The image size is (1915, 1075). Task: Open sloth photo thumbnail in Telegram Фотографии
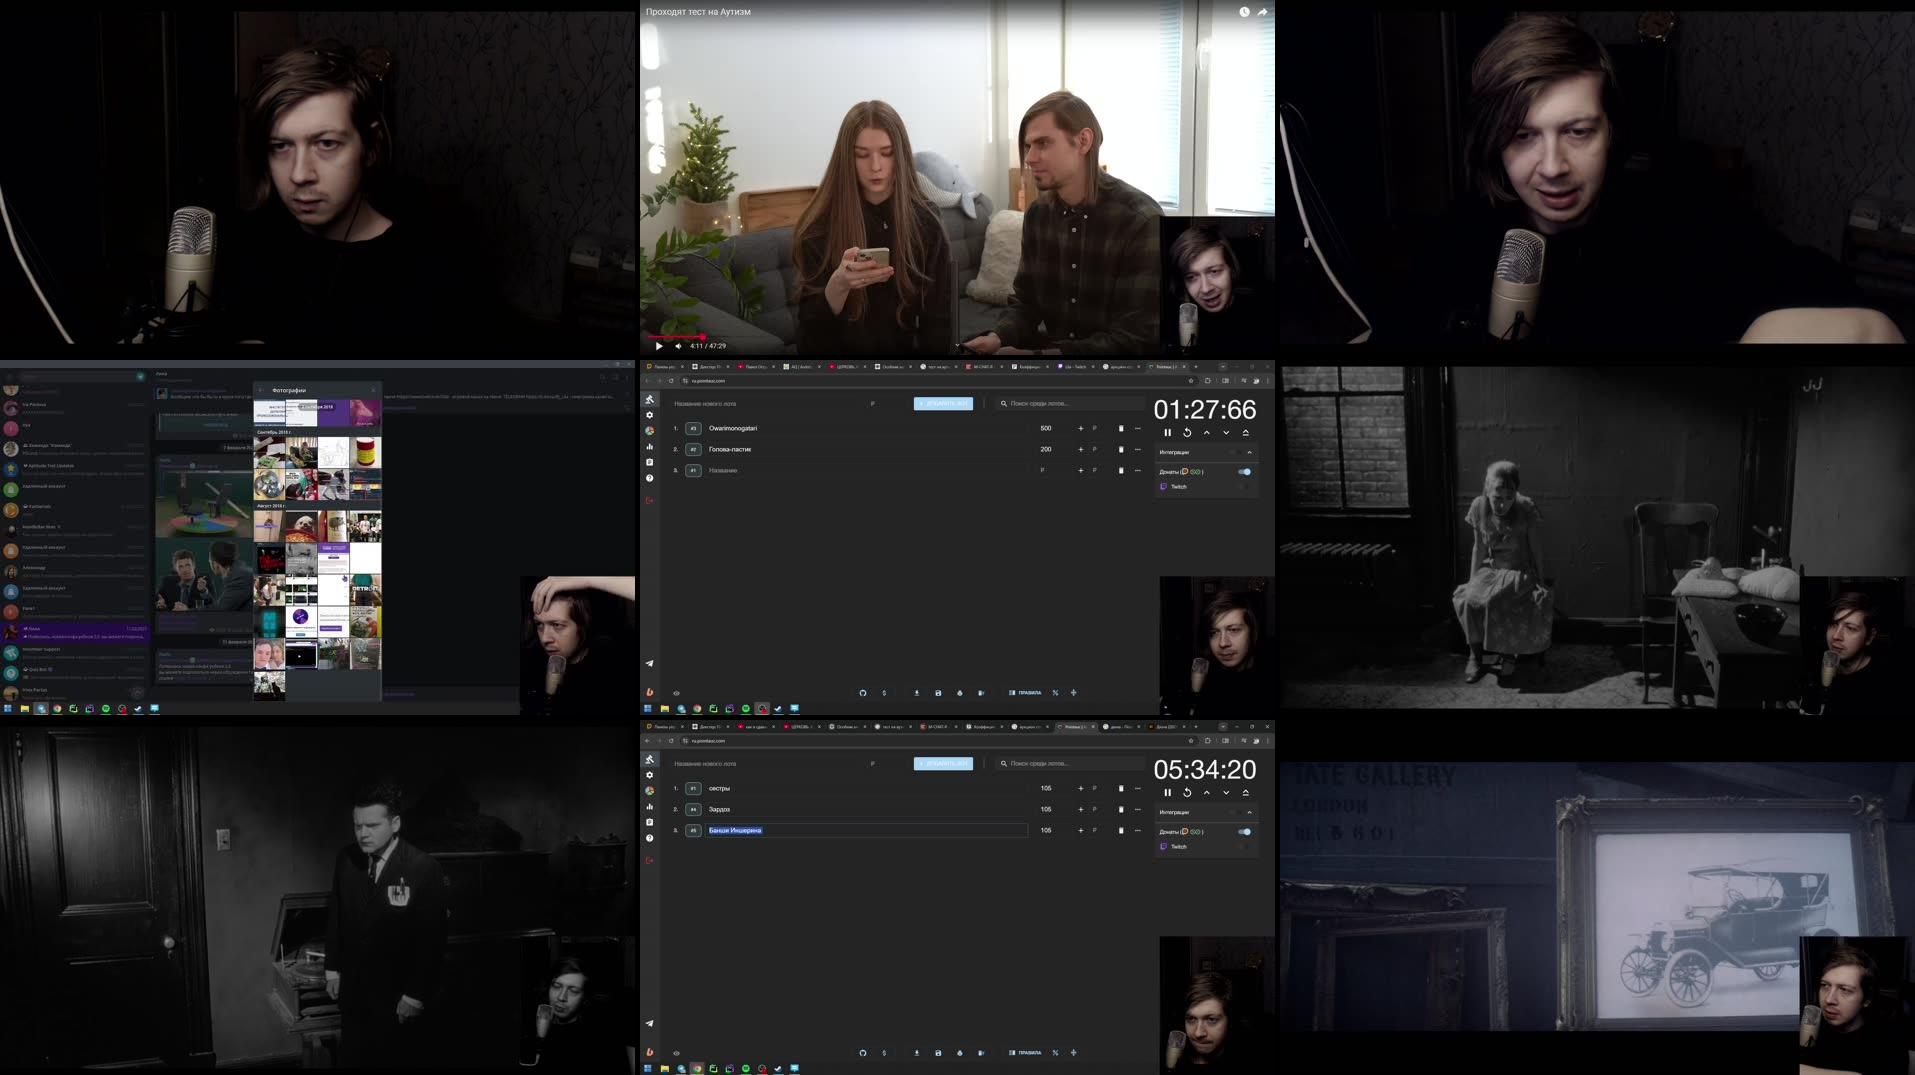tap(301, 525)
